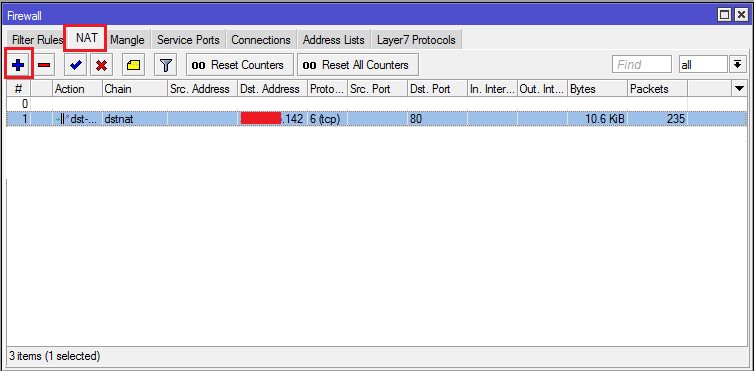Disable rule using red cross icon
The image size is (754, 371).
click(101, 65)
